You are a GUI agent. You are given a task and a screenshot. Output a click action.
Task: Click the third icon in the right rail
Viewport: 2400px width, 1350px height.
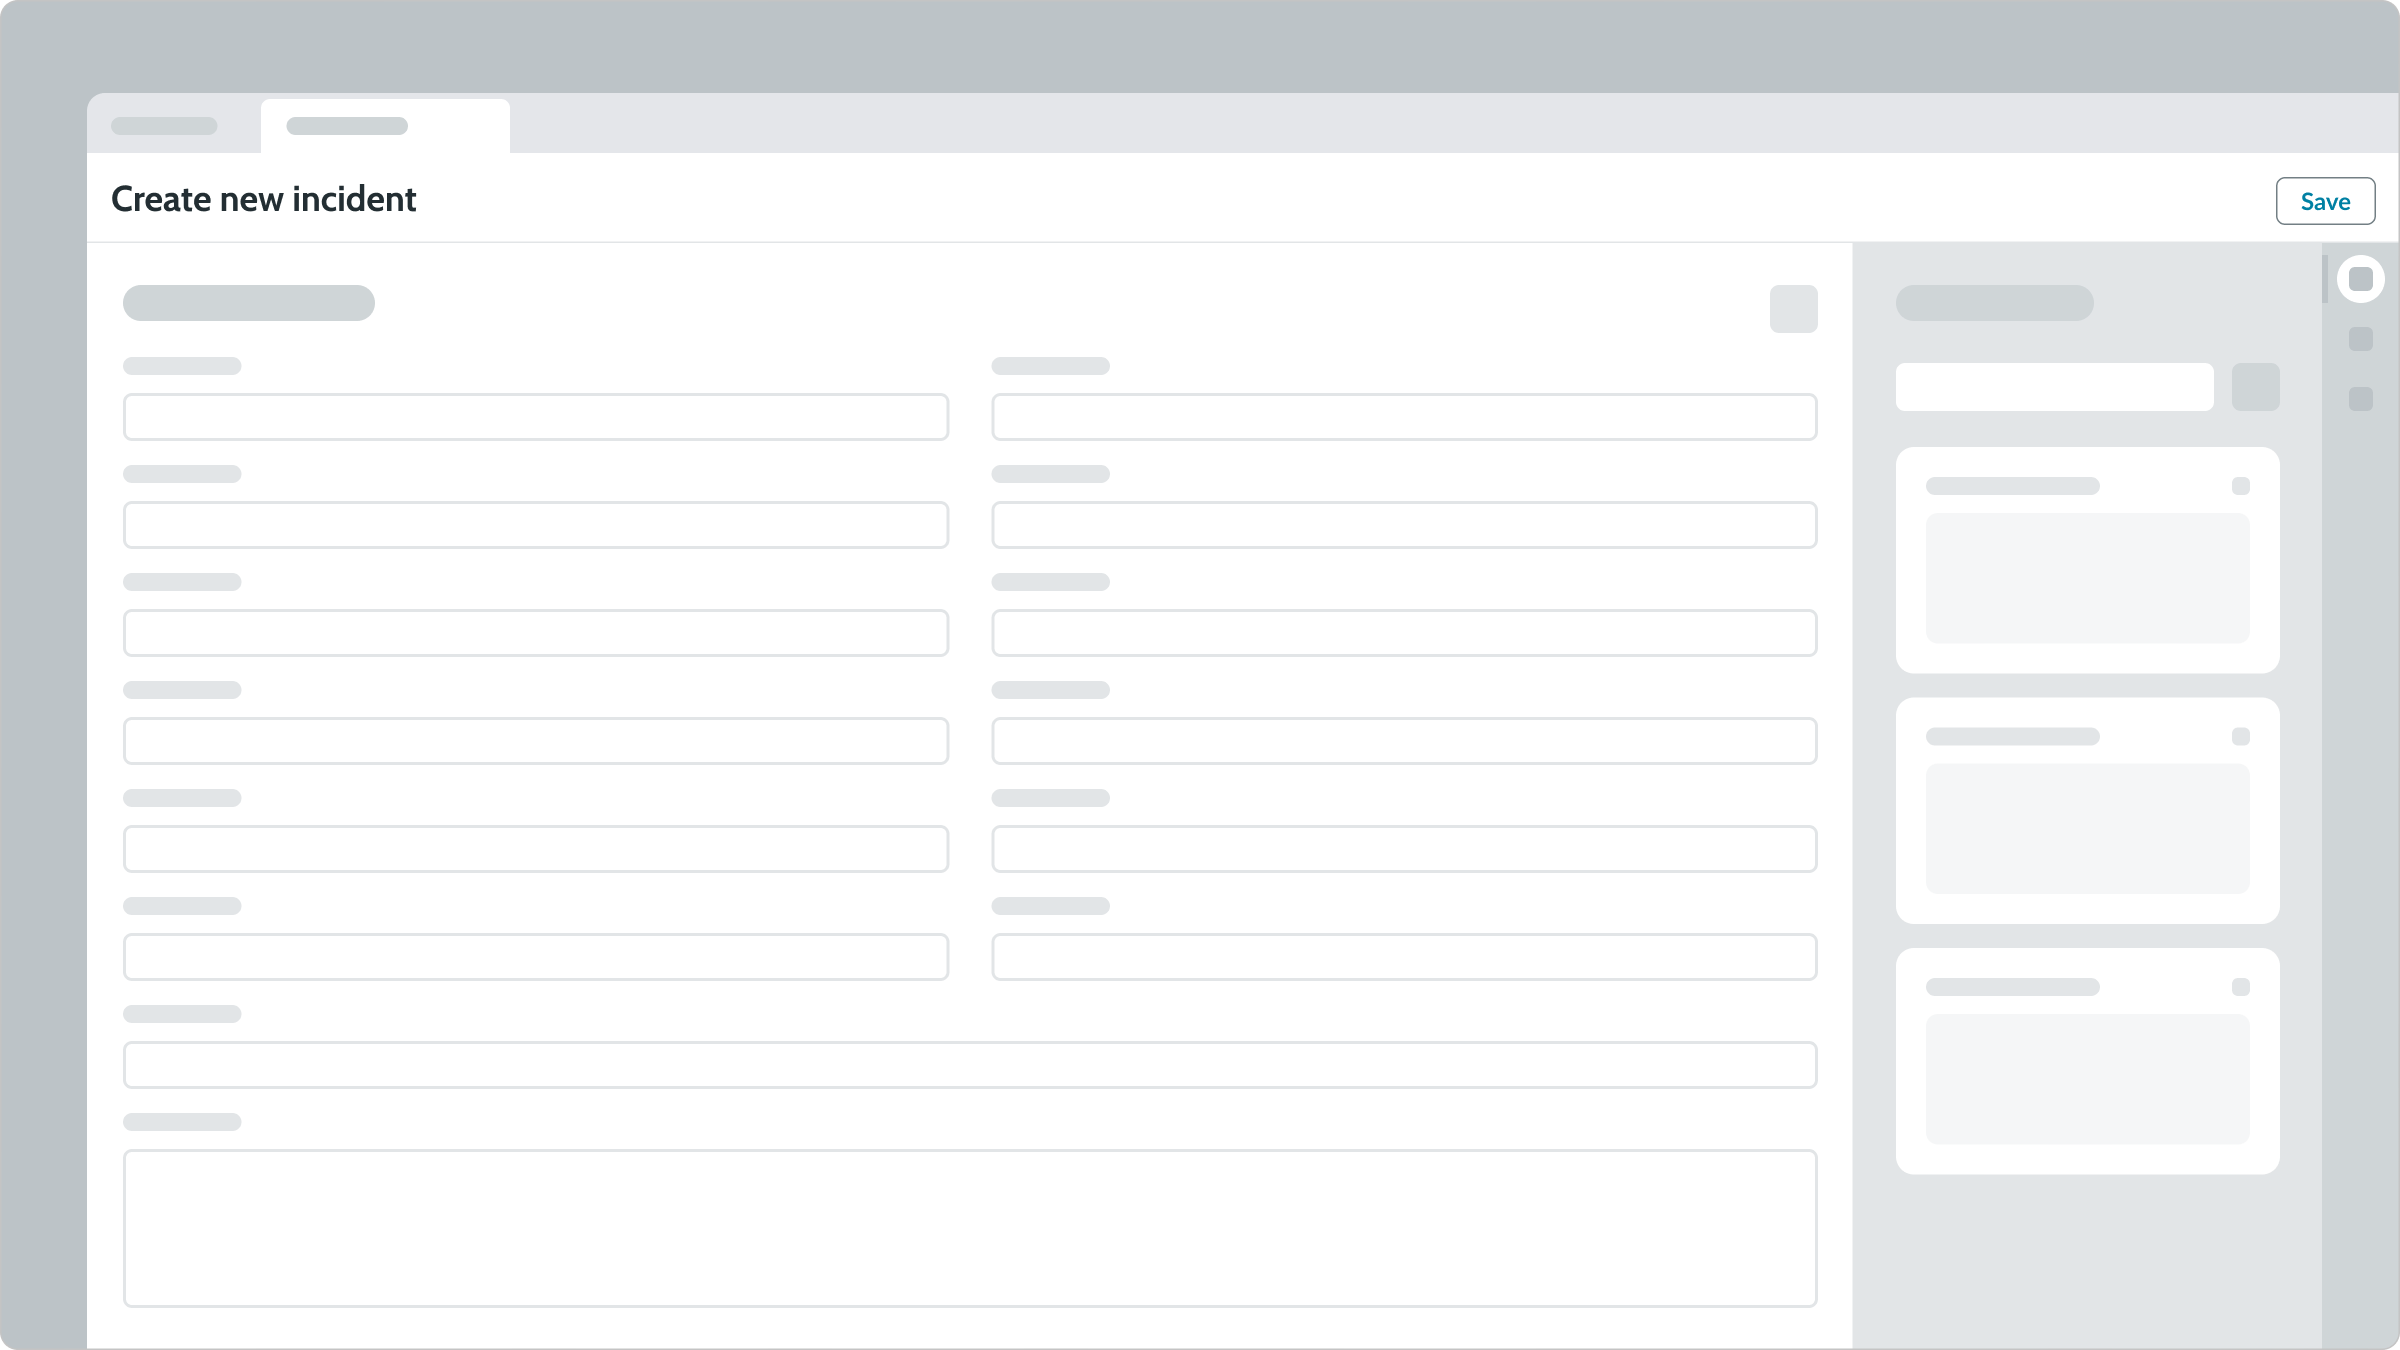pos(2361,398)
